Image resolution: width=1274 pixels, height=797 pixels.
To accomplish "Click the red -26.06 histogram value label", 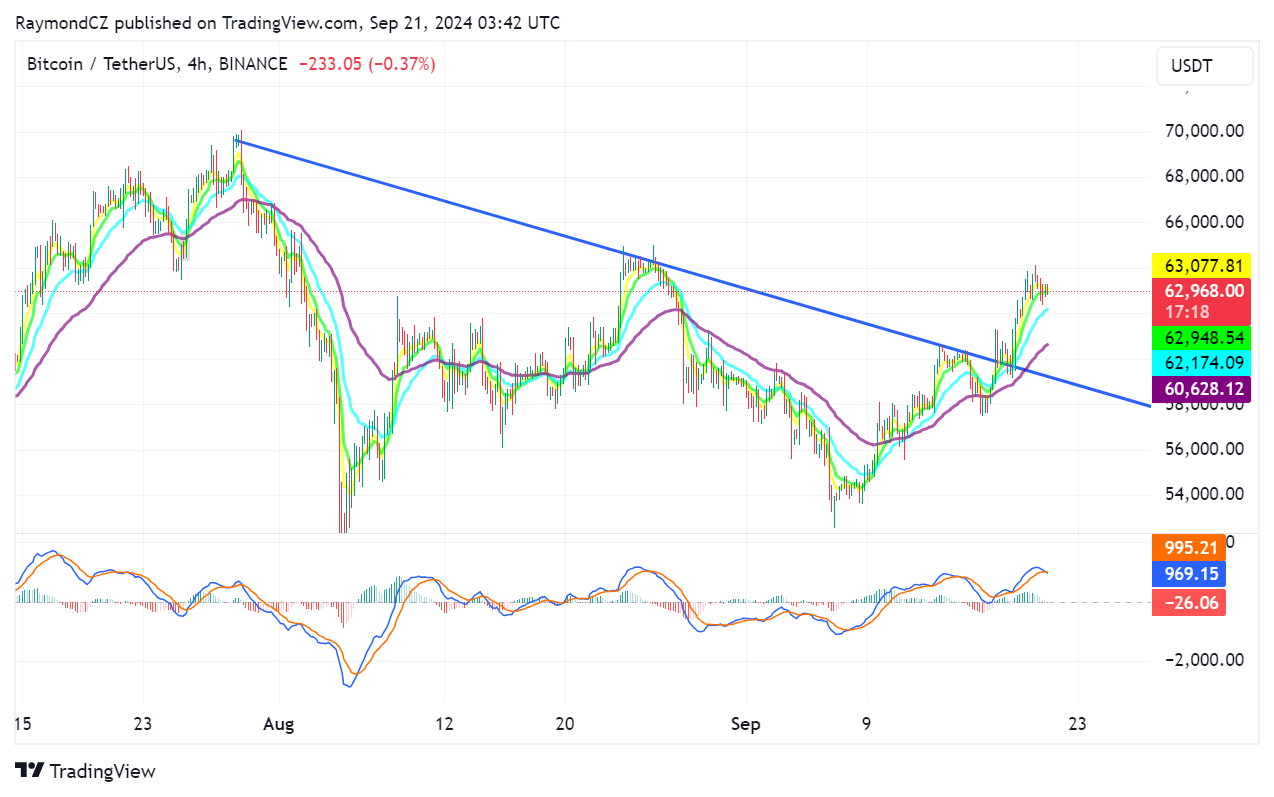I will pos(1189,602).
